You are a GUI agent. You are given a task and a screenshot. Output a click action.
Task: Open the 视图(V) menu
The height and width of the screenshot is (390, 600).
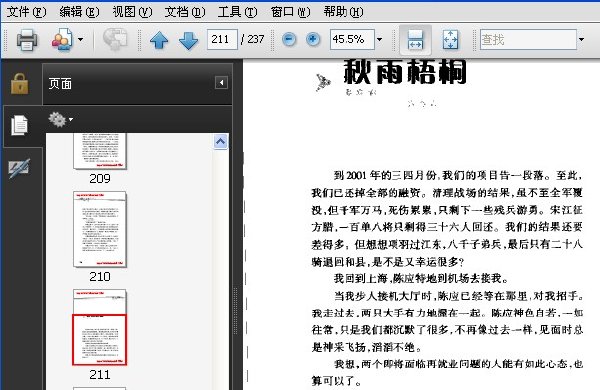click(132, 12)
